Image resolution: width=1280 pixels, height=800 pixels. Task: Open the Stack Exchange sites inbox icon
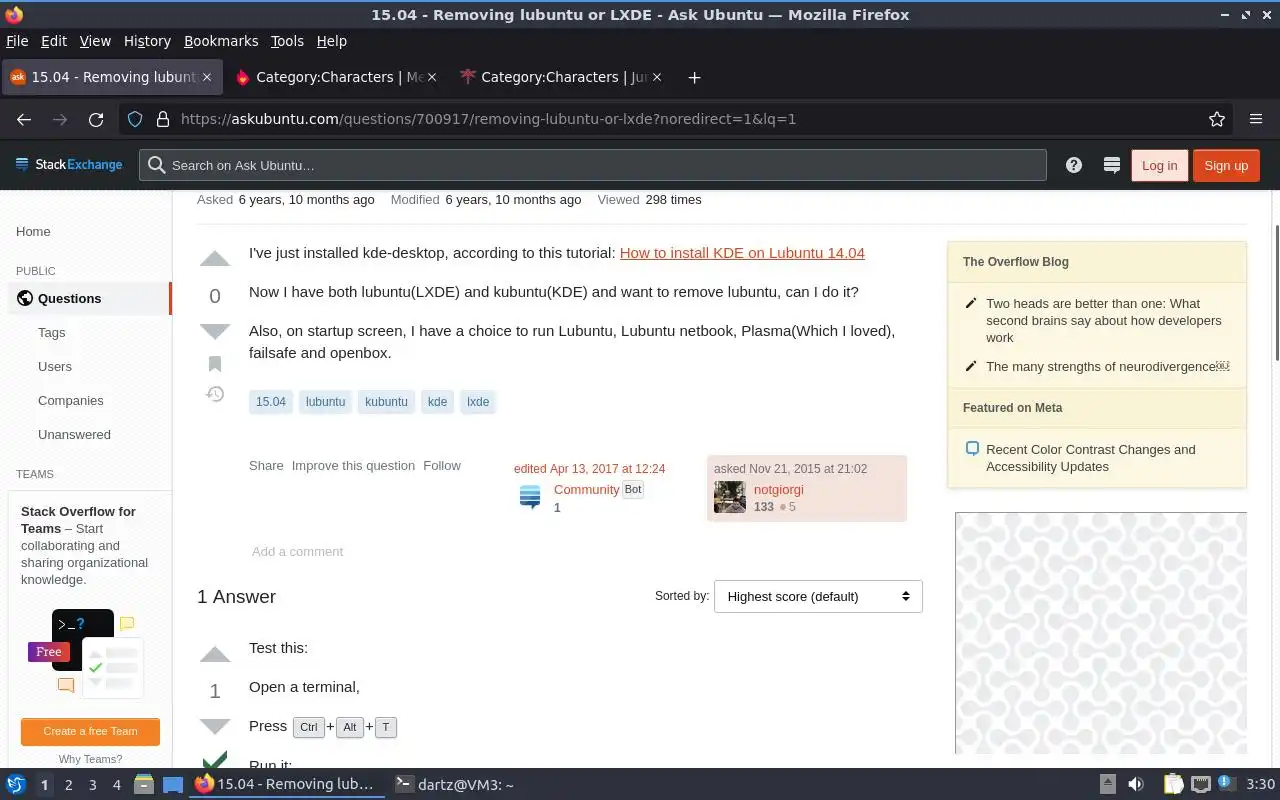[1110, 165]
